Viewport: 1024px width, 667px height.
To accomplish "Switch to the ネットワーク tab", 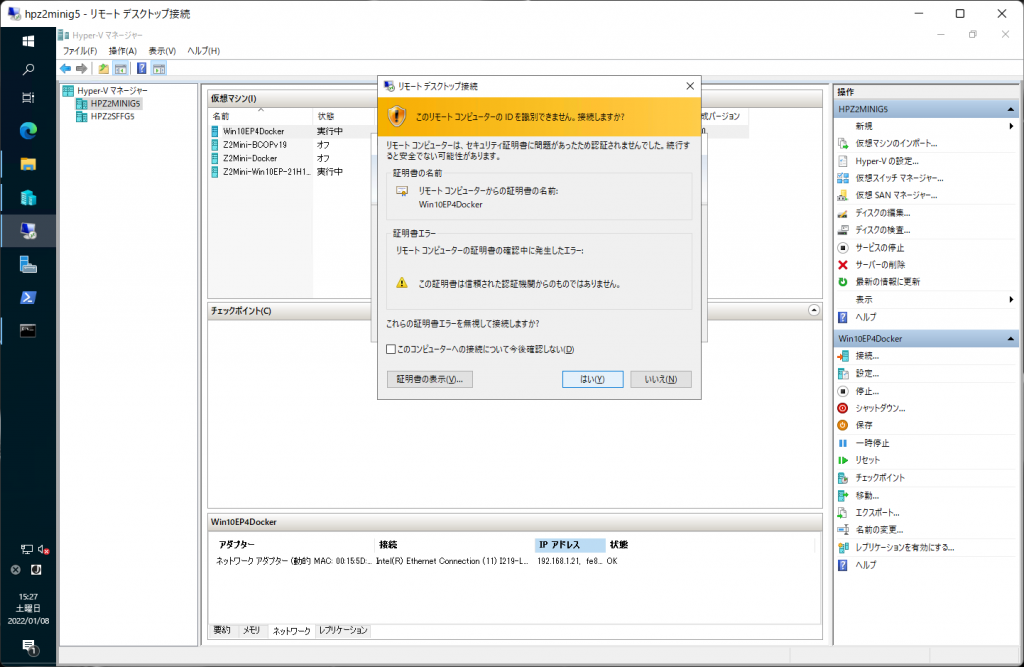I will pos(291,630).
